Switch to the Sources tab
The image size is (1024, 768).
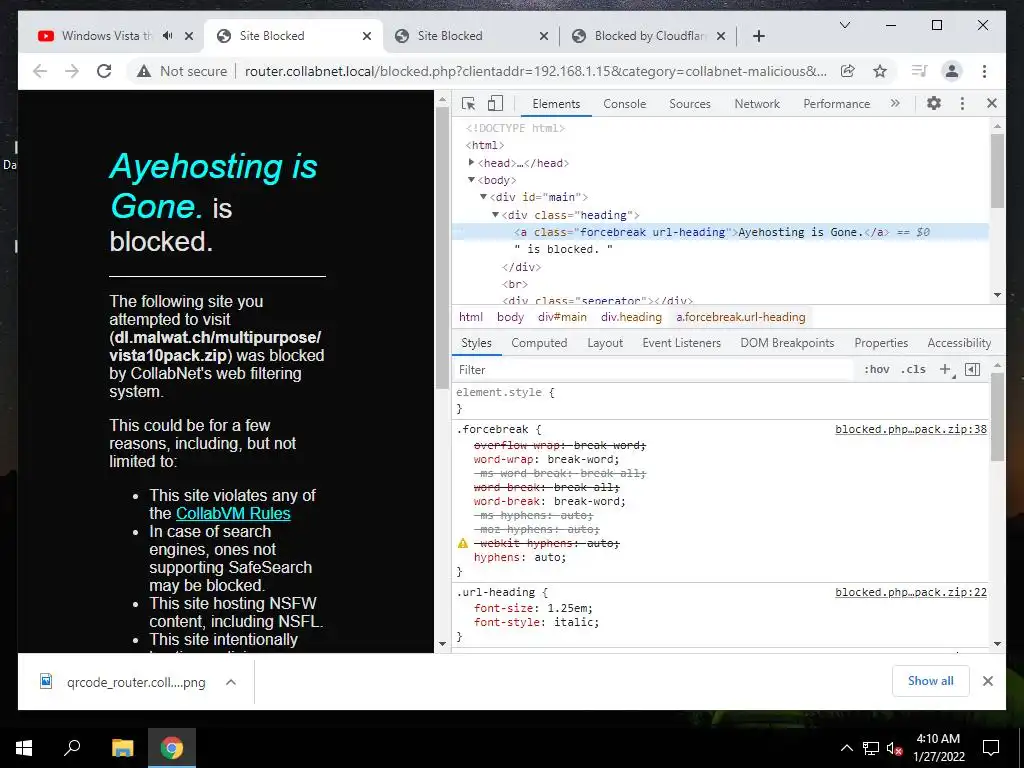pyautogui.click(x=690, y=104)
